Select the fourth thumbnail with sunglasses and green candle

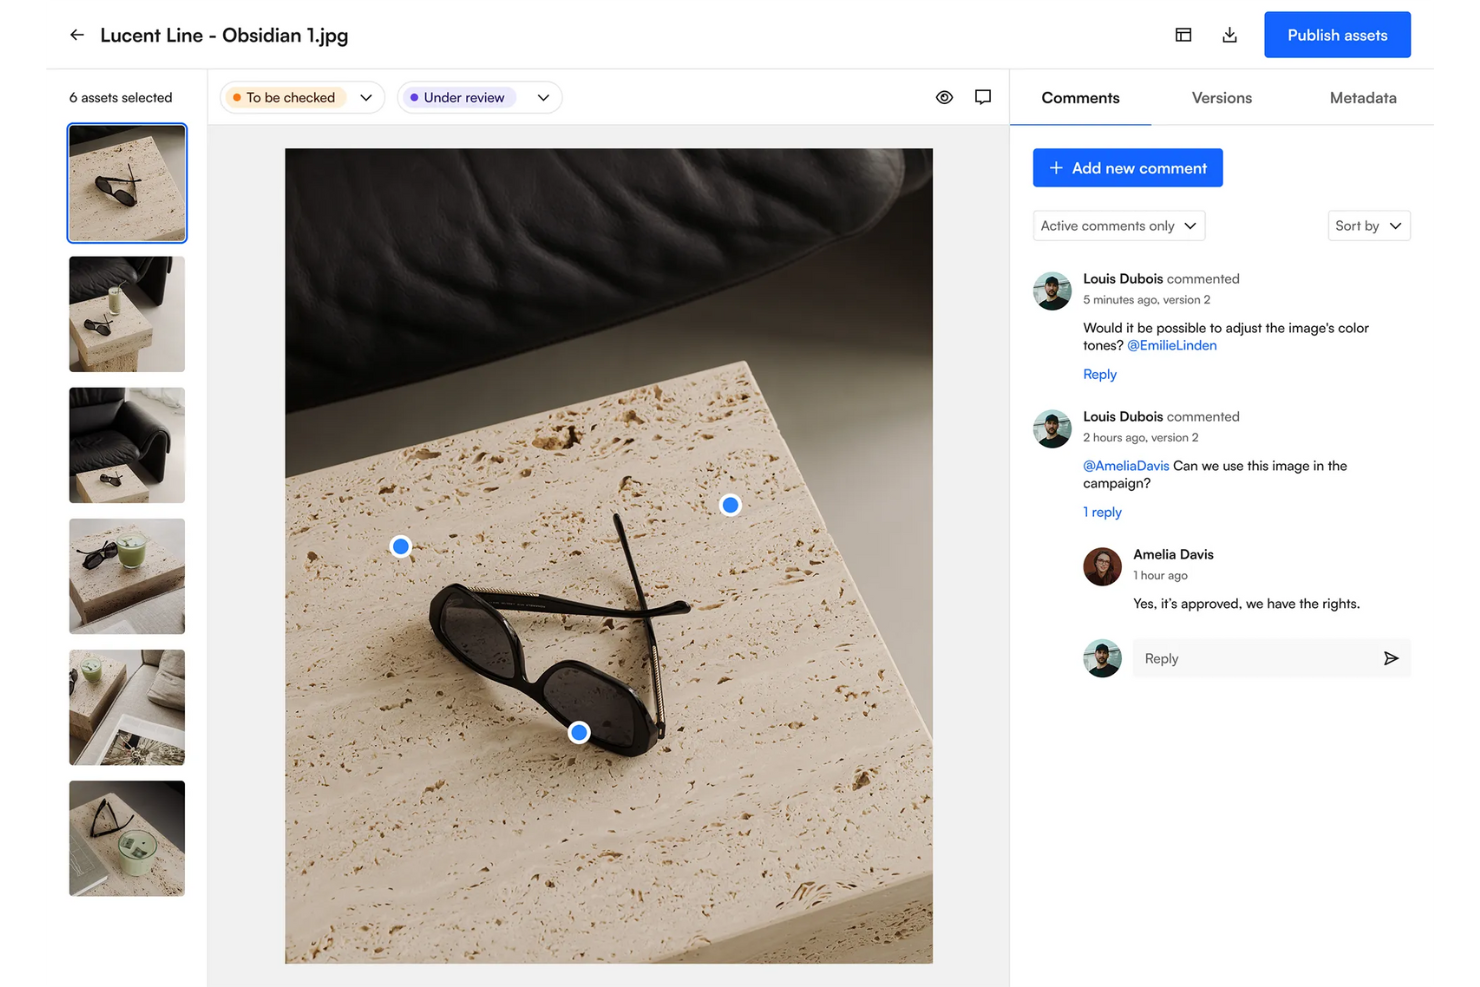(127, 576)
